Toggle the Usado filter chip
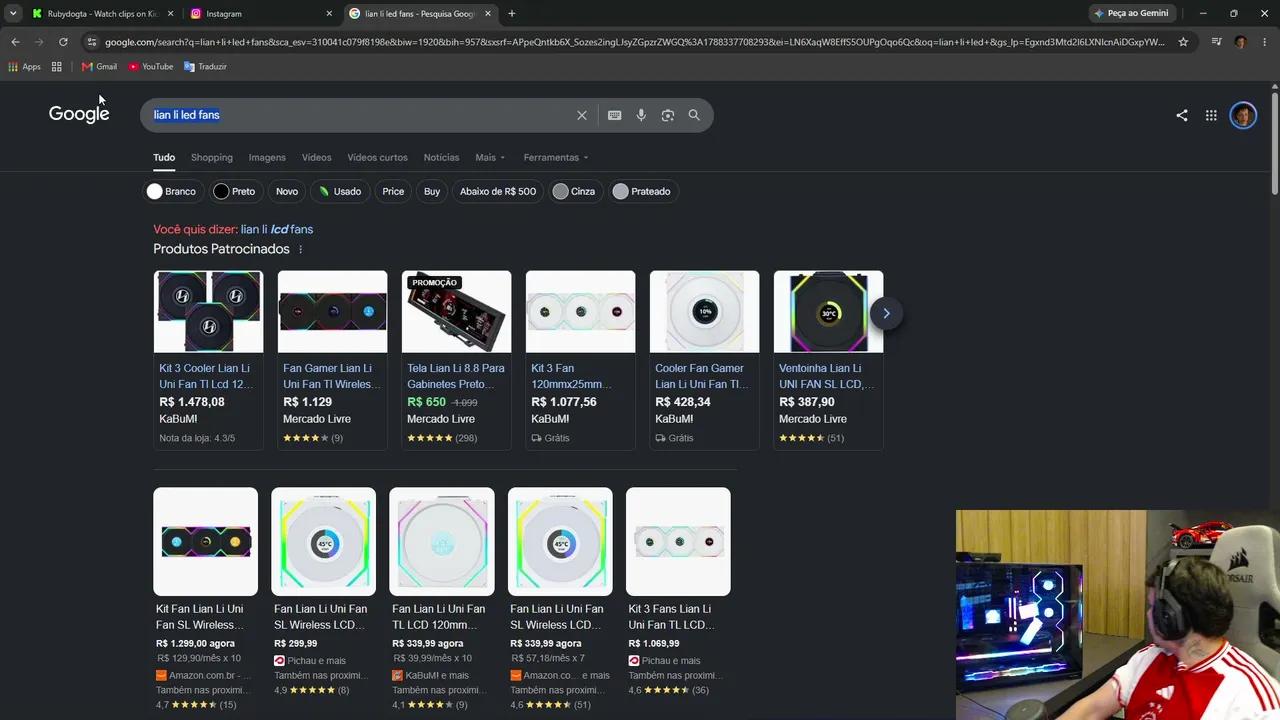Viewport: 1280px width, 720px height. [340, 191]
